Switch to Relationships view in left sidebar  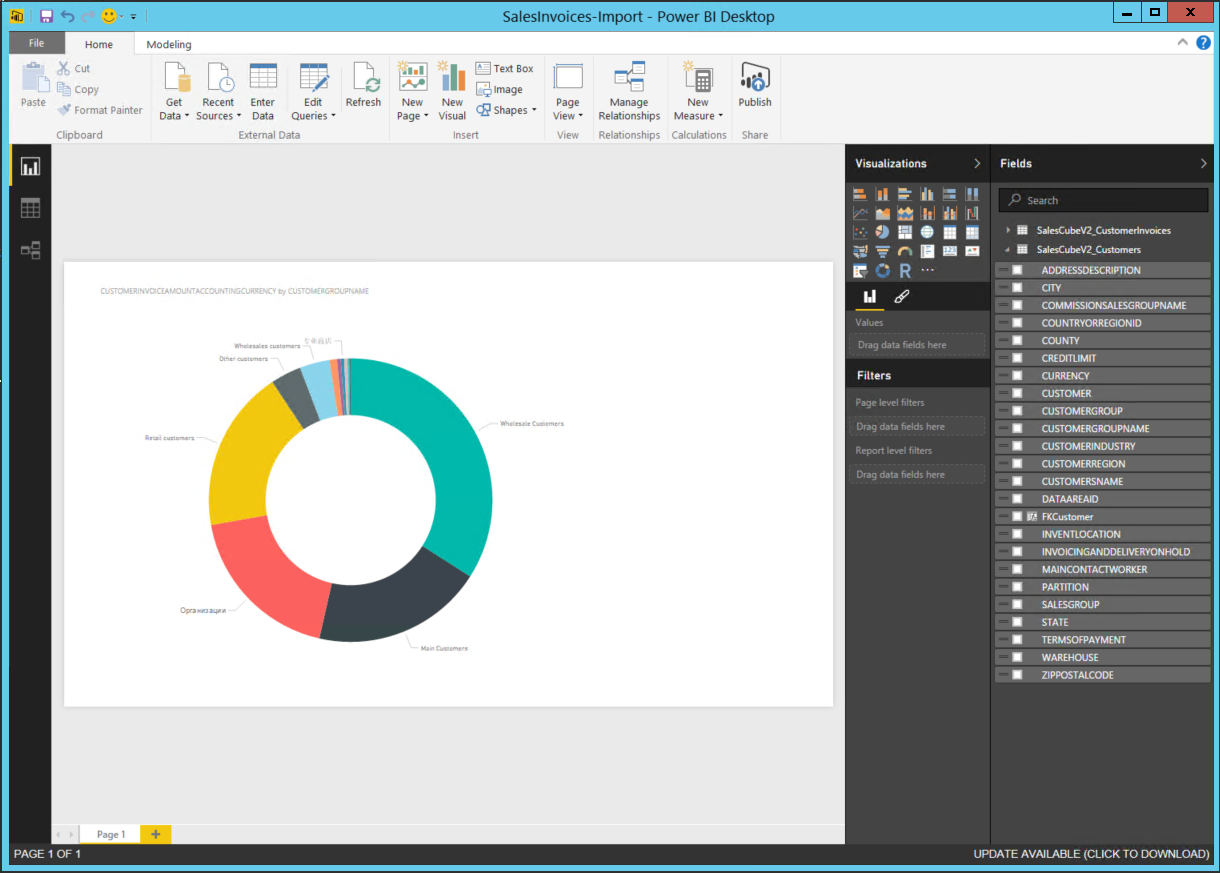(x=30, y=250)
